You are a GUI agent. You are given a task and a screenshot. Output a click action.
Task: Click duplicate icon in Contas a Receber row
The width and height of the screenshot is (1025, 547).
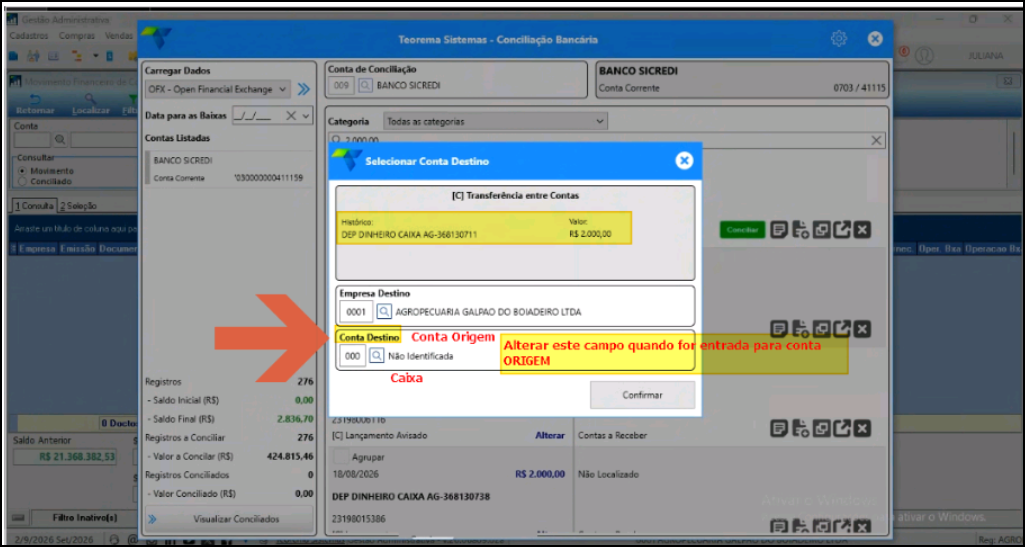822,429
